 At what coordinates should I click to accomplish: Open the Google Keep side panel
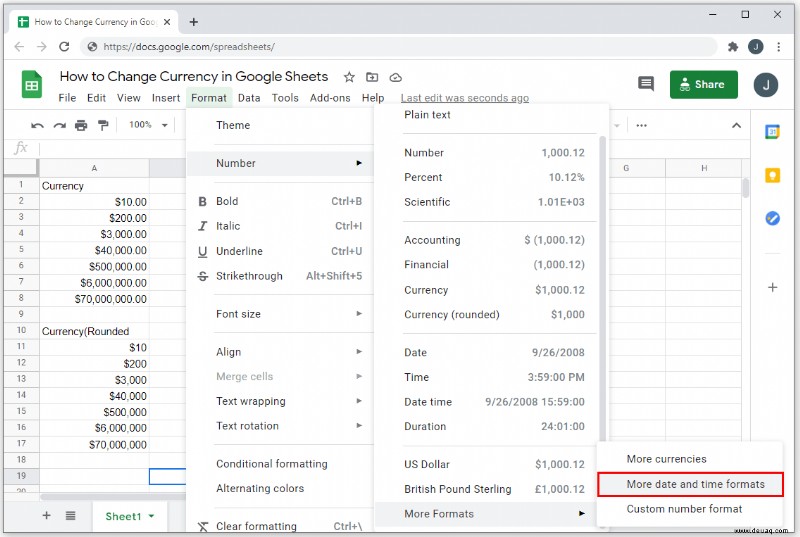[772, 175]
